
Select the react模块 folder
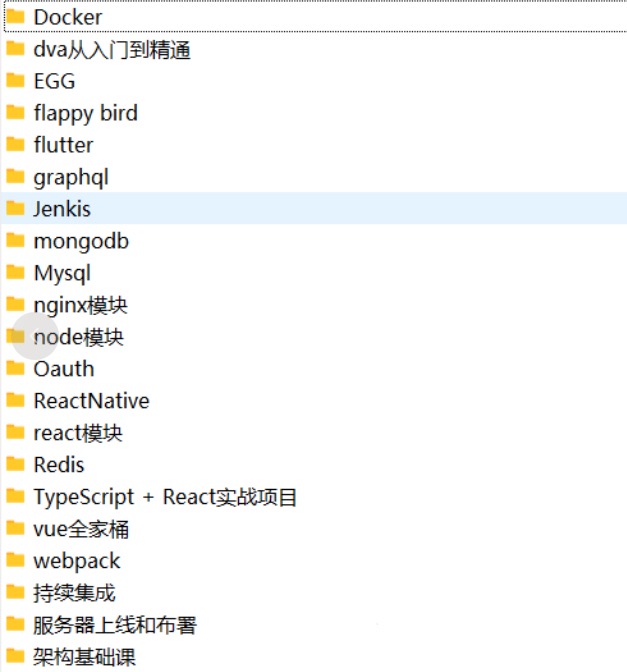pos(78,433)
